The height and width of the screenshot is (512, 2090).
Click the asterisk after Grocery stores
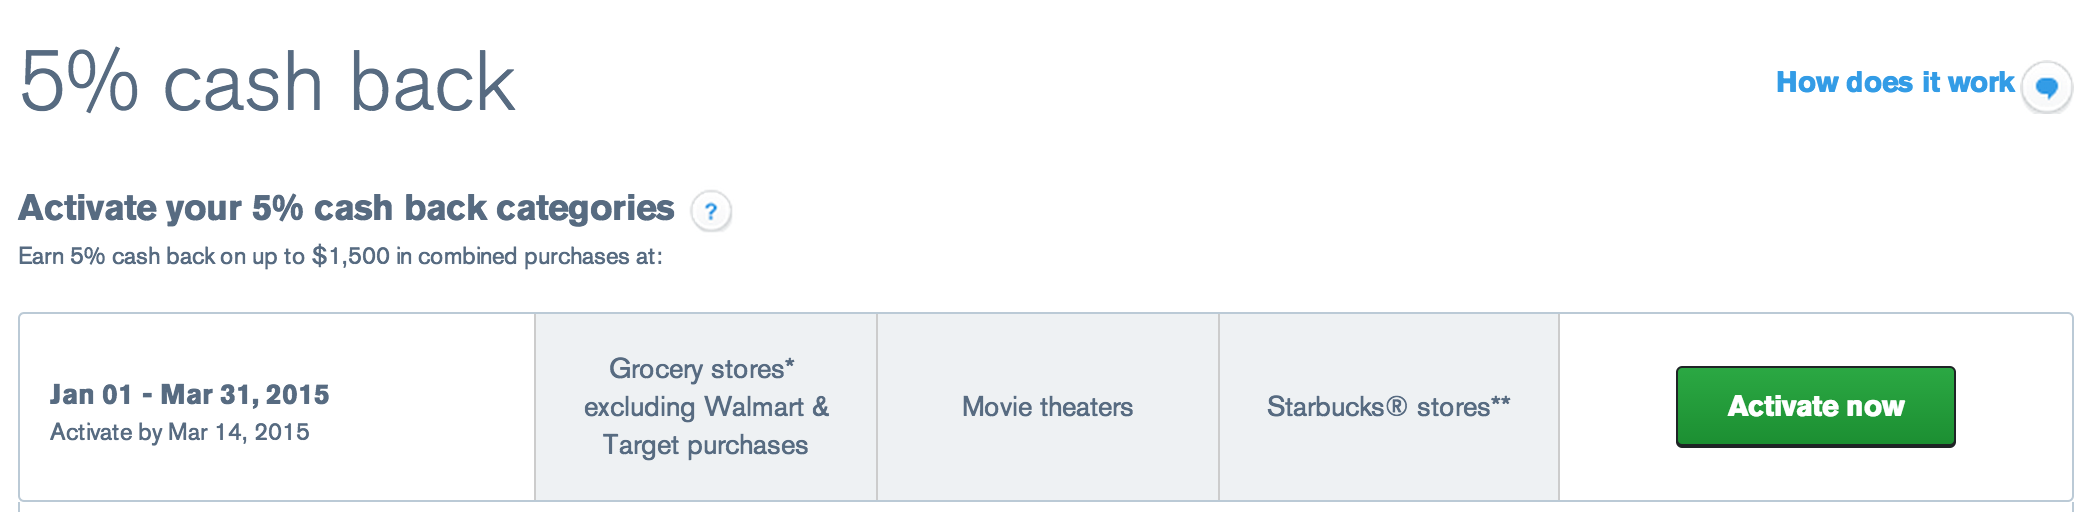[790, 363]
